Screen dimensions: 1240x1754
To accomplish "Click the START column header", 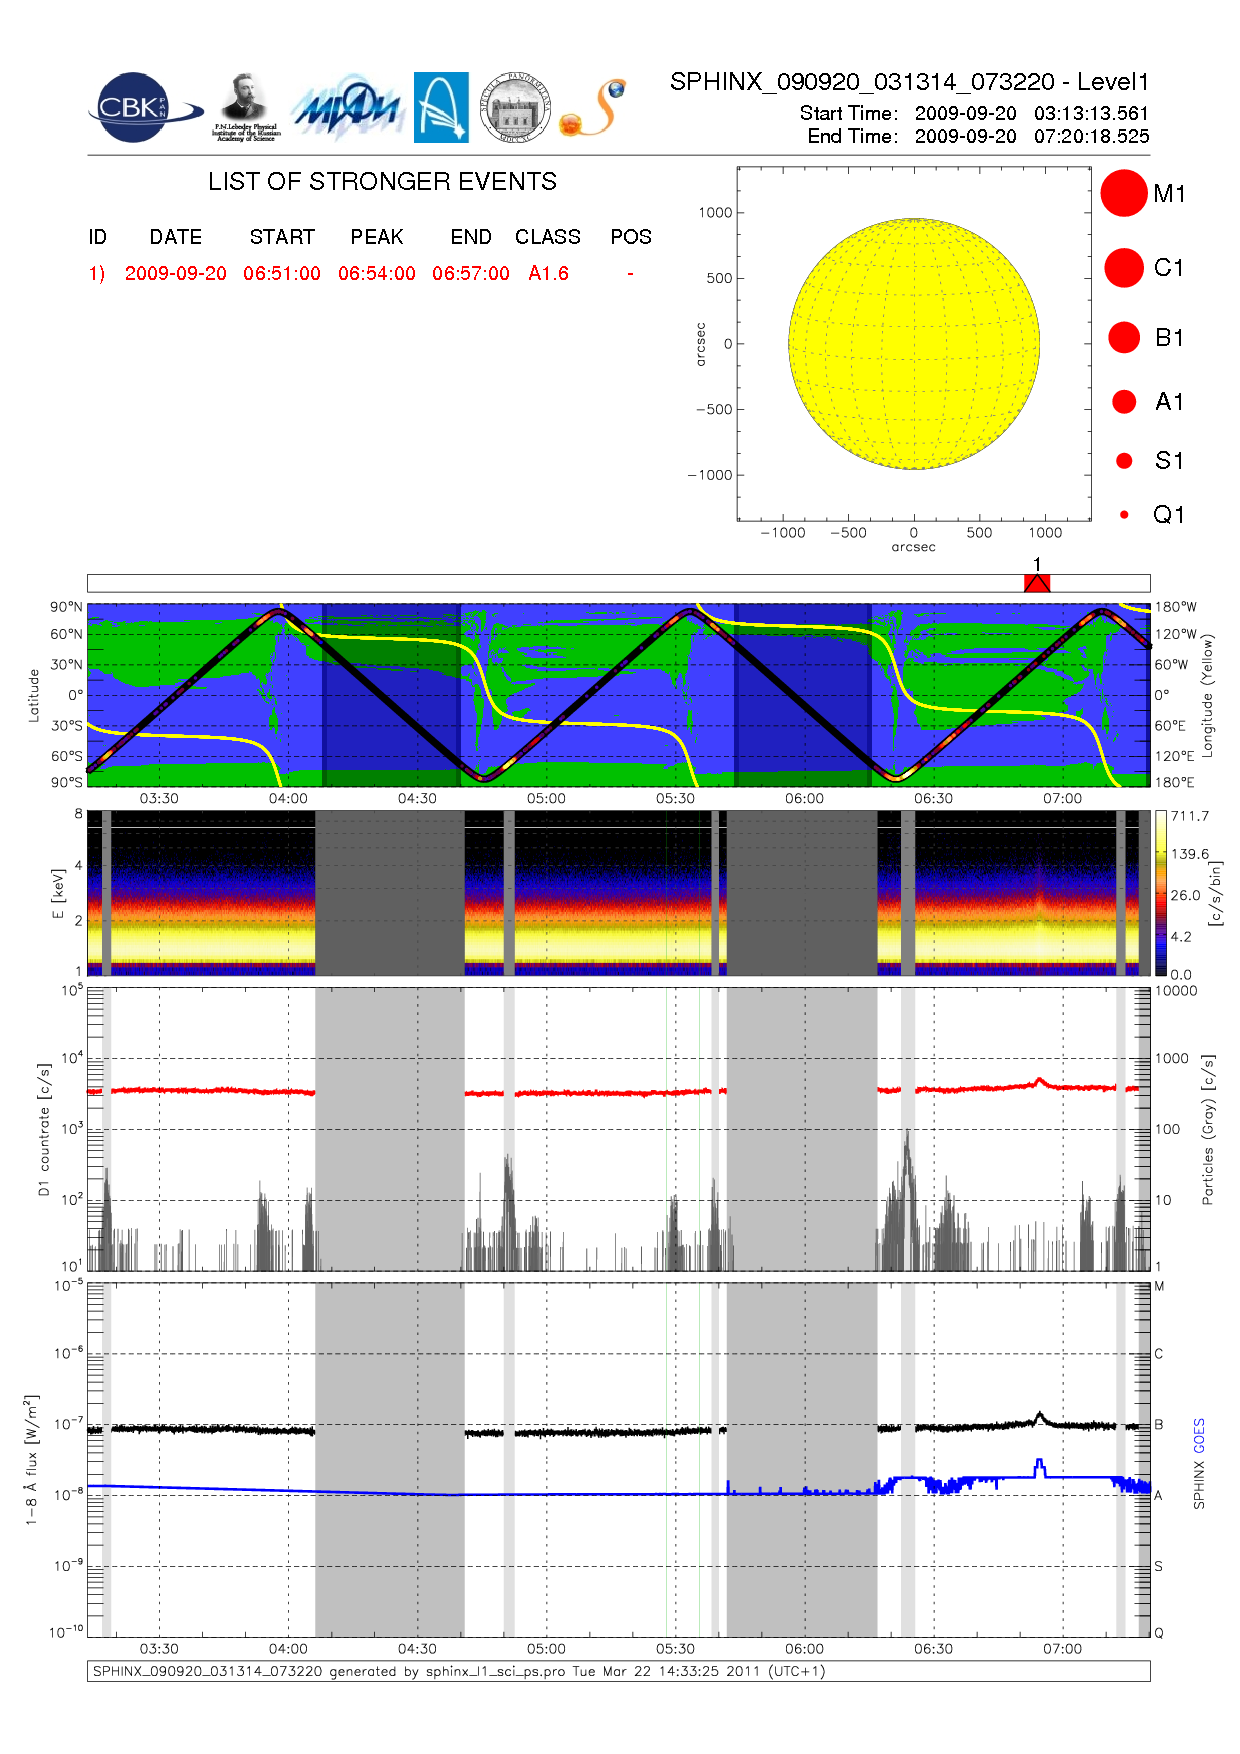I will point(282,237).
